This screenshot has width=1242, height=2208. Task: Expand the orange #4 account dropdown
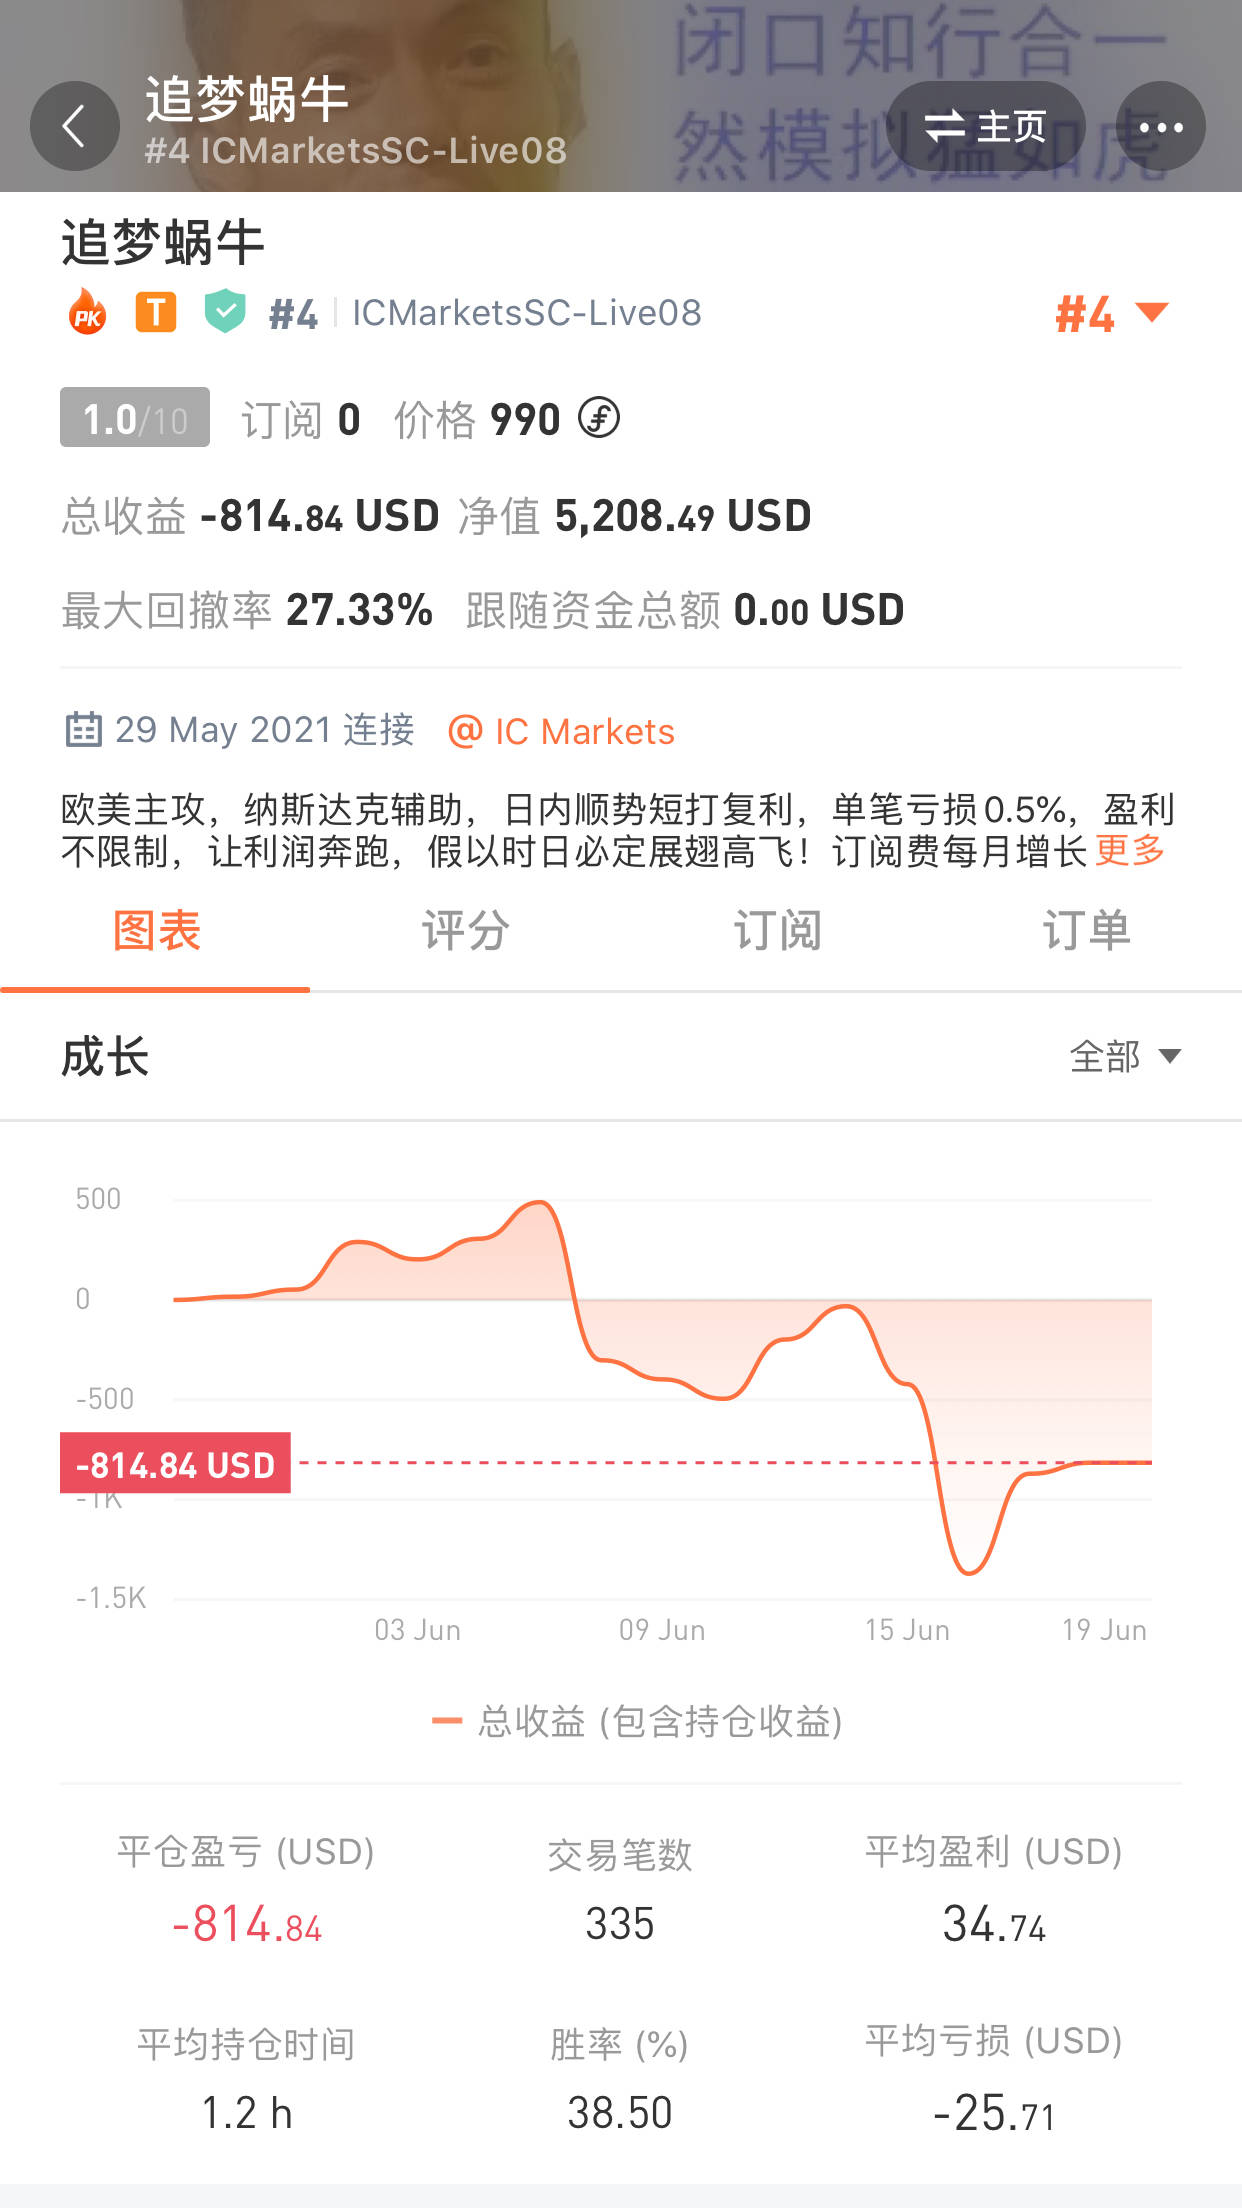pos(1111,314)
